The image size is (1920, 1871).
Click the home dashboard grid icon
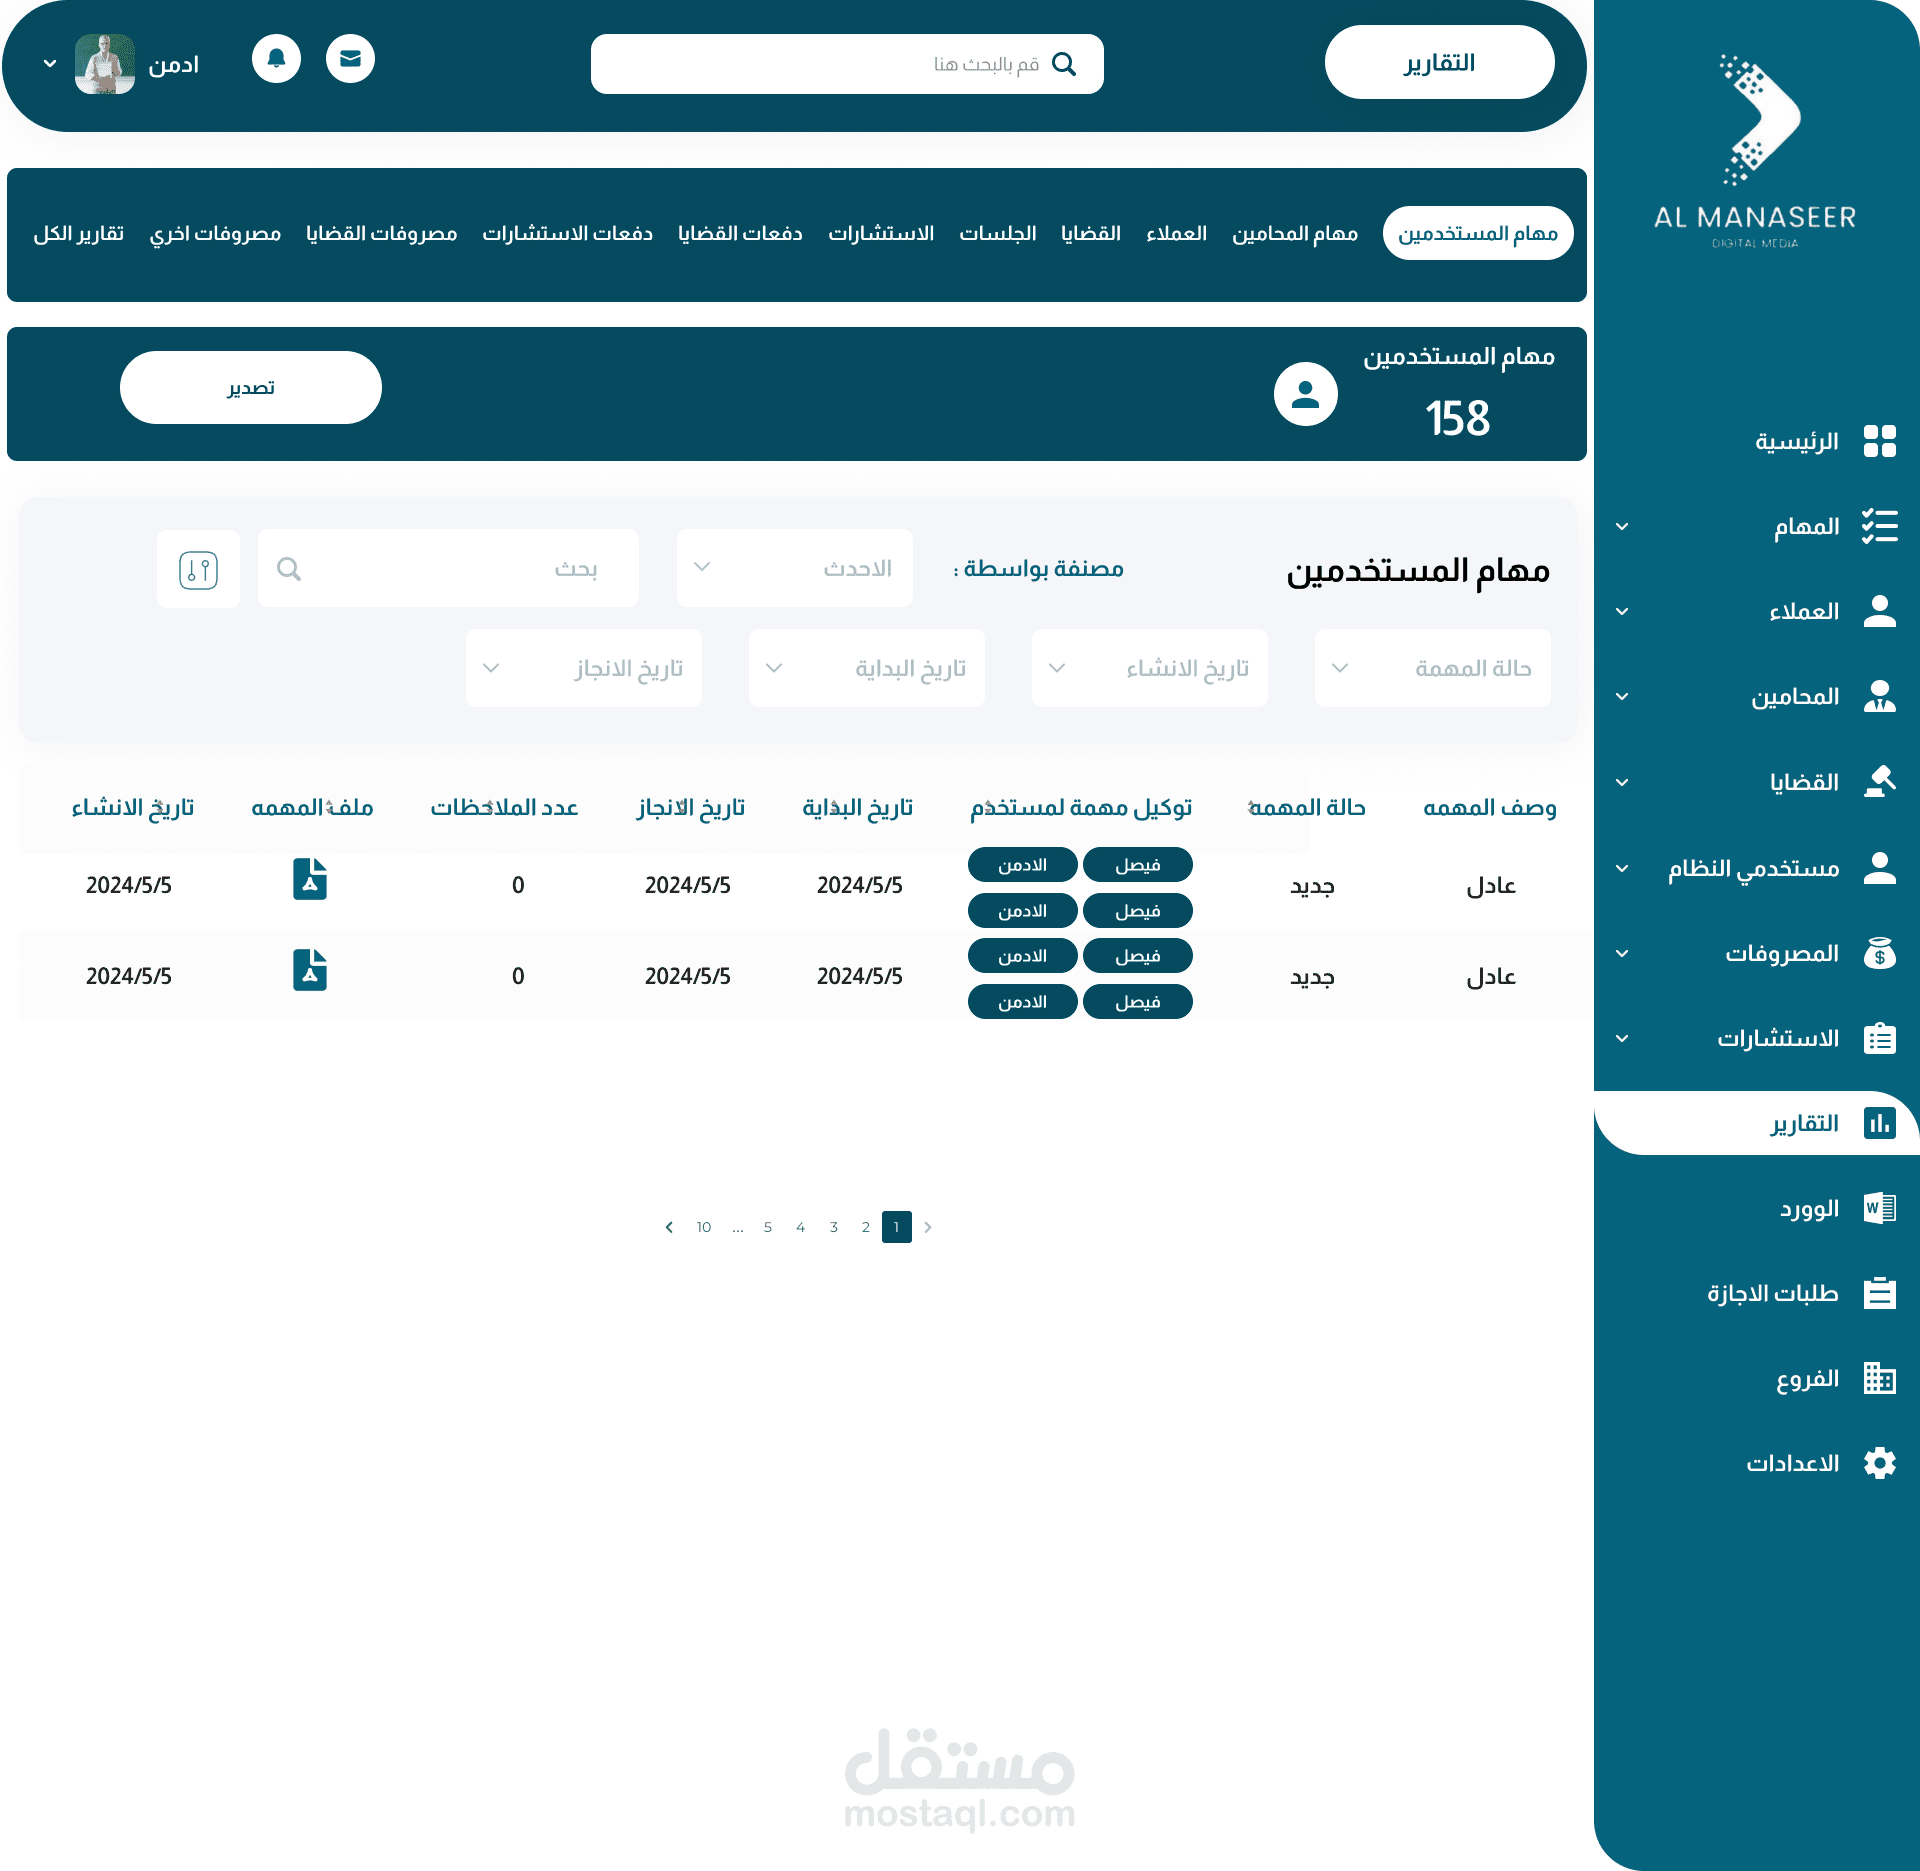pyautogui.click(x=1879, y=441)
